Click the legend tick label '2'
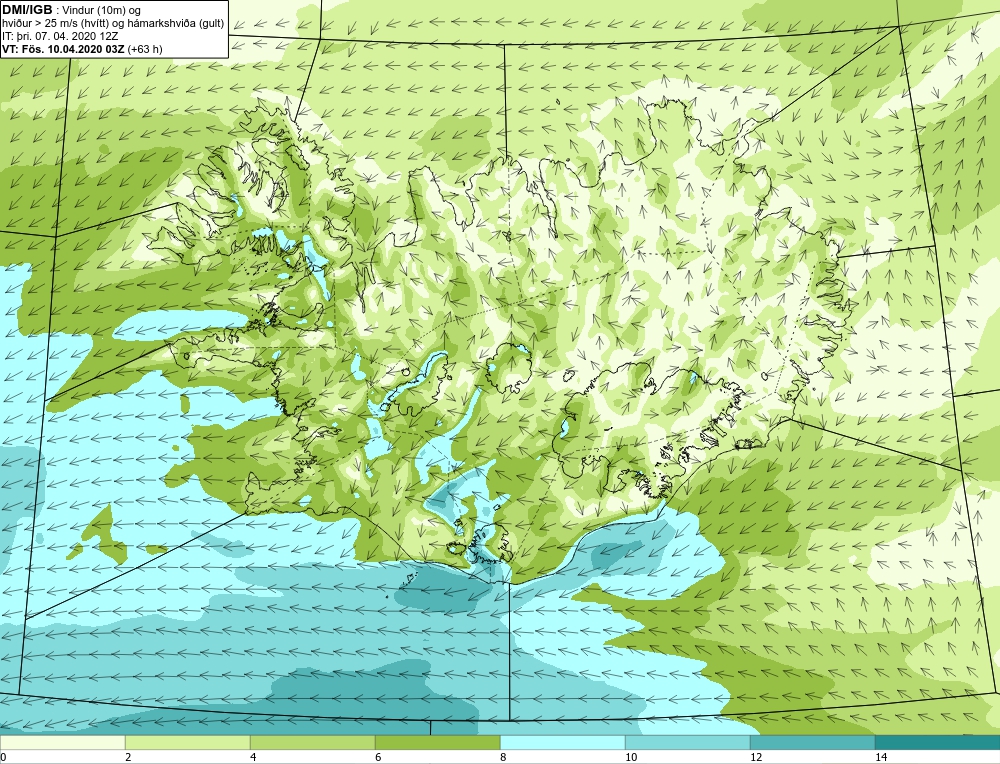1000x764 pixels. point(128,757)
